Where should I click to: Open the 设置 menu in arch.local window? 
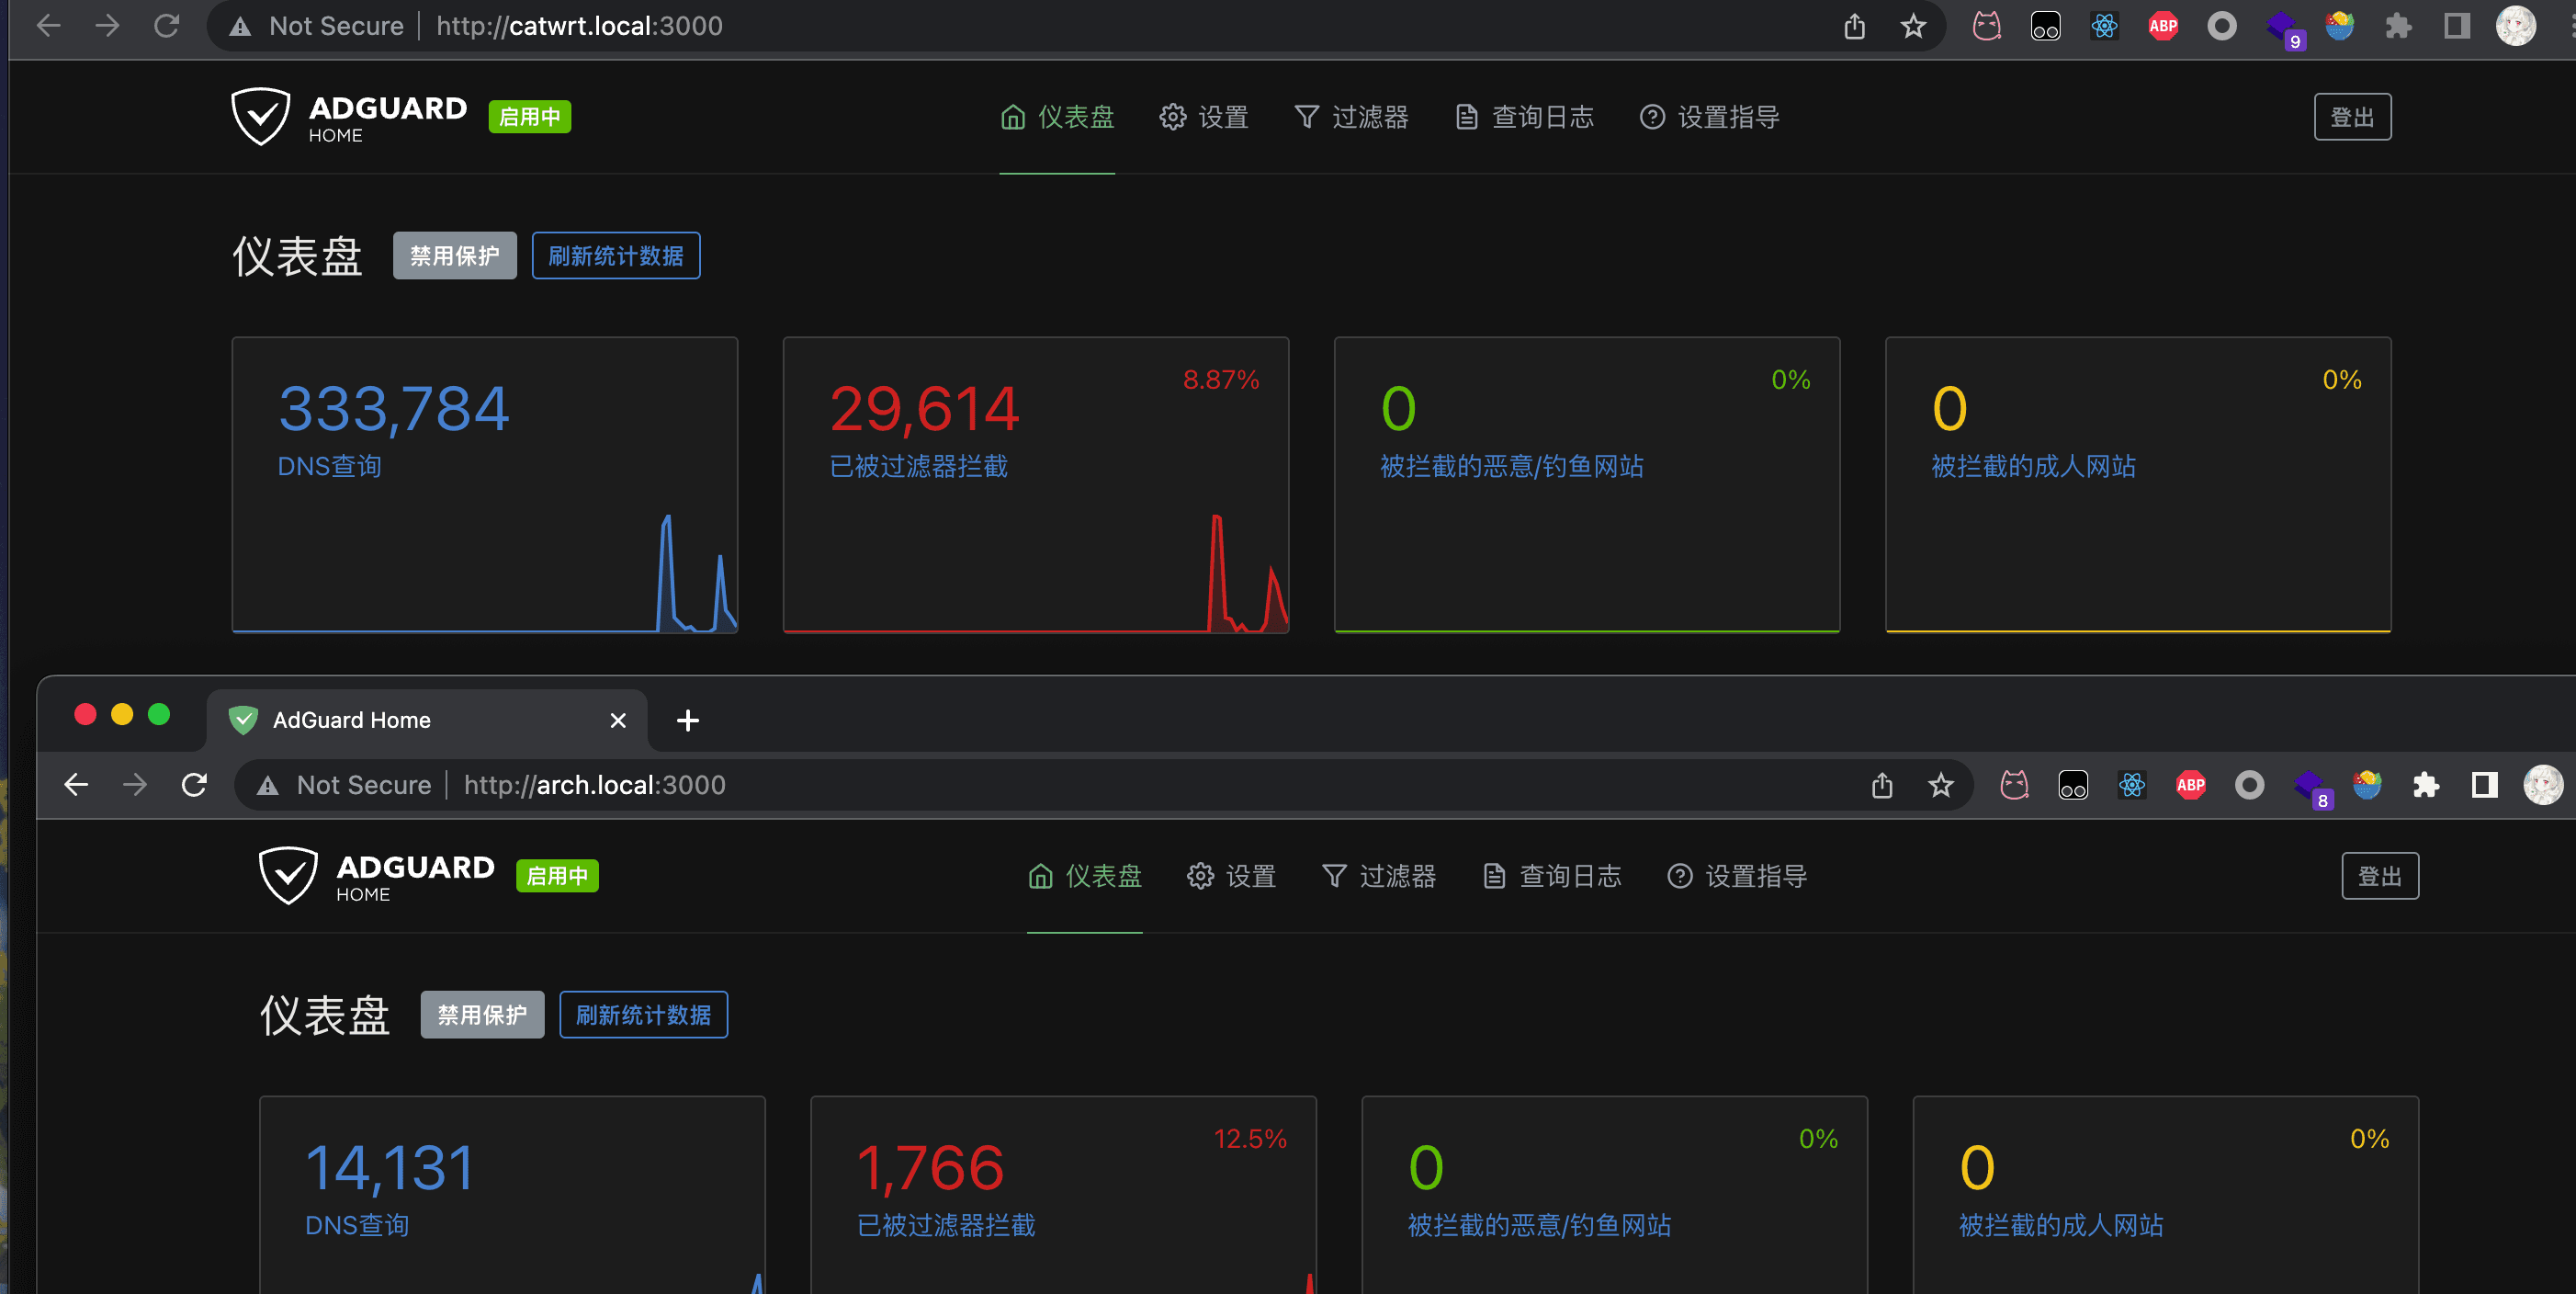coord(1231,876)
